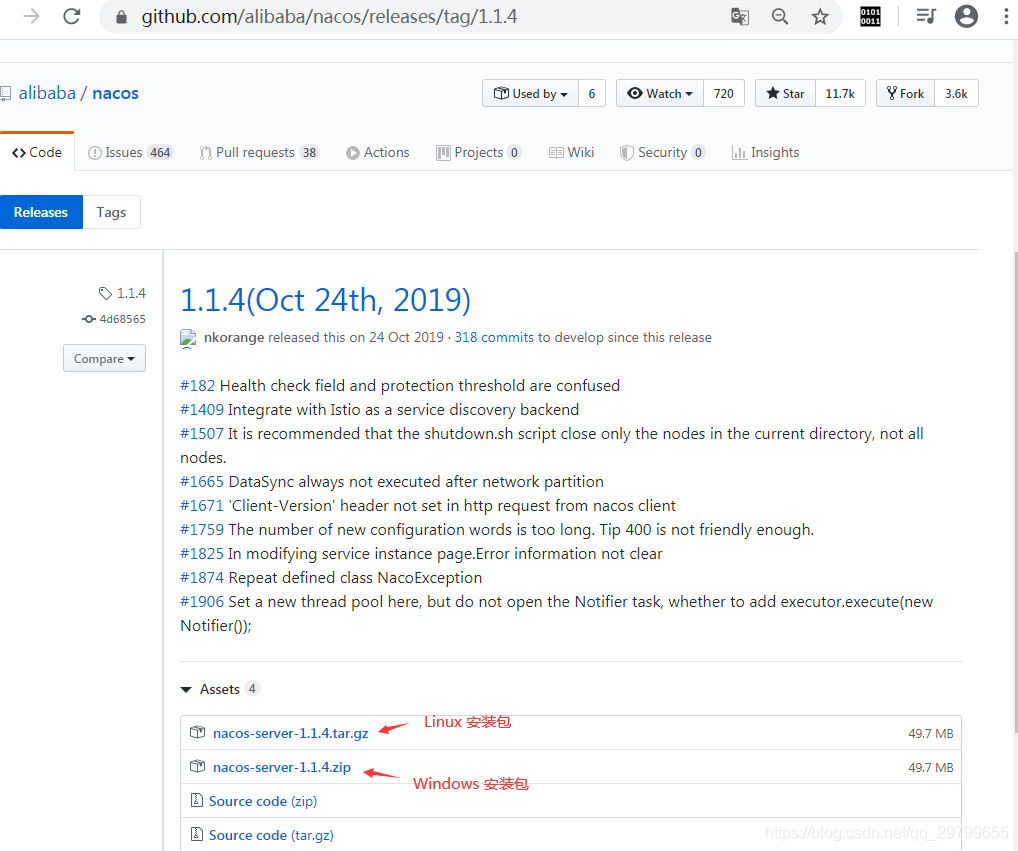Switch to the Code tab
The width and height of the screenshot is (1018, 851).
(x=37, y=152)
